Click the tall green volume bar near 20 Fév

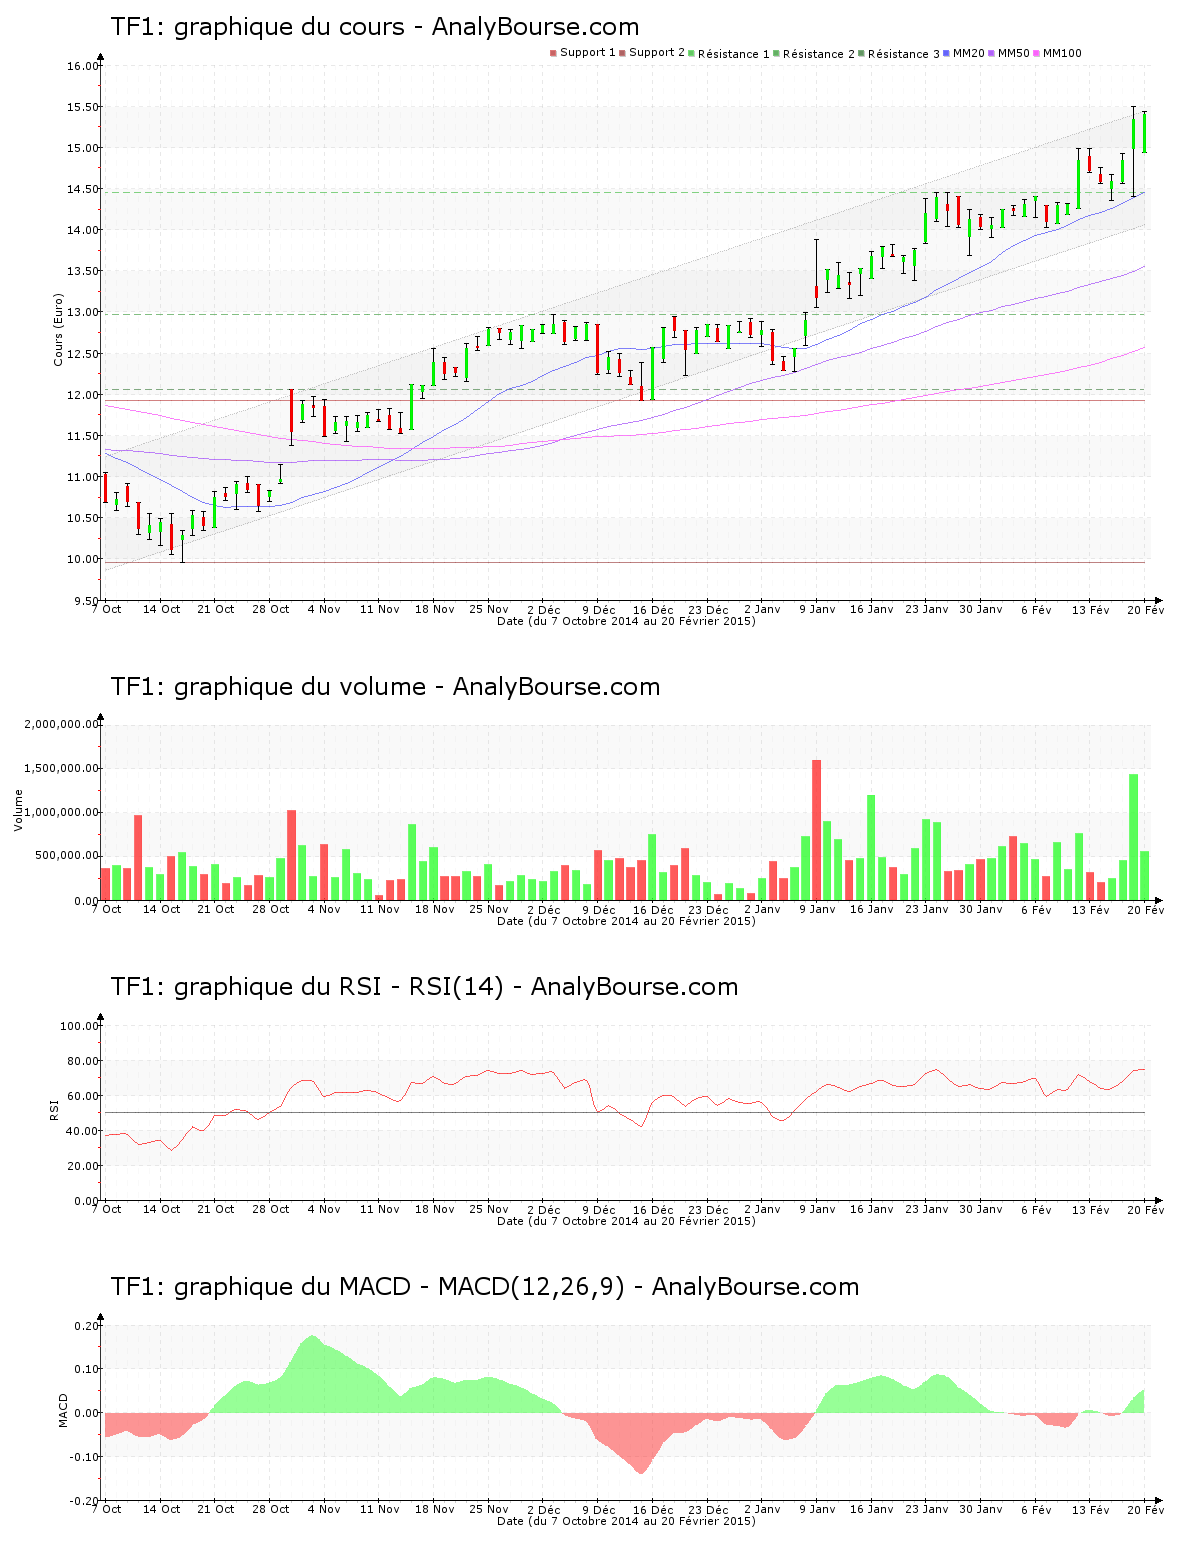click(1134, 837)
